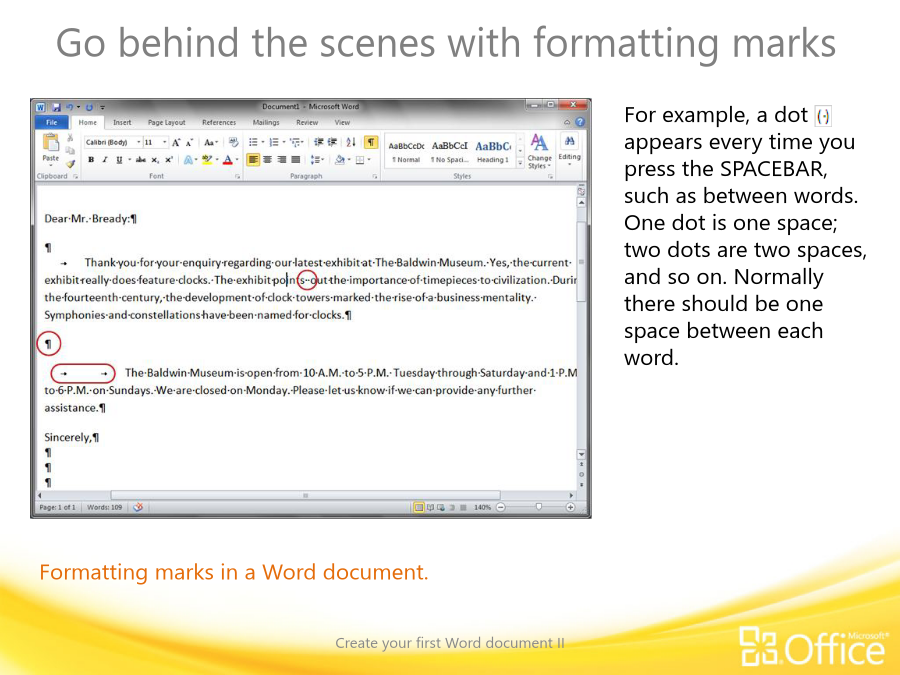900x675 pixels.
Task: Select the Format Painter brush
Action: coord(70,163)
